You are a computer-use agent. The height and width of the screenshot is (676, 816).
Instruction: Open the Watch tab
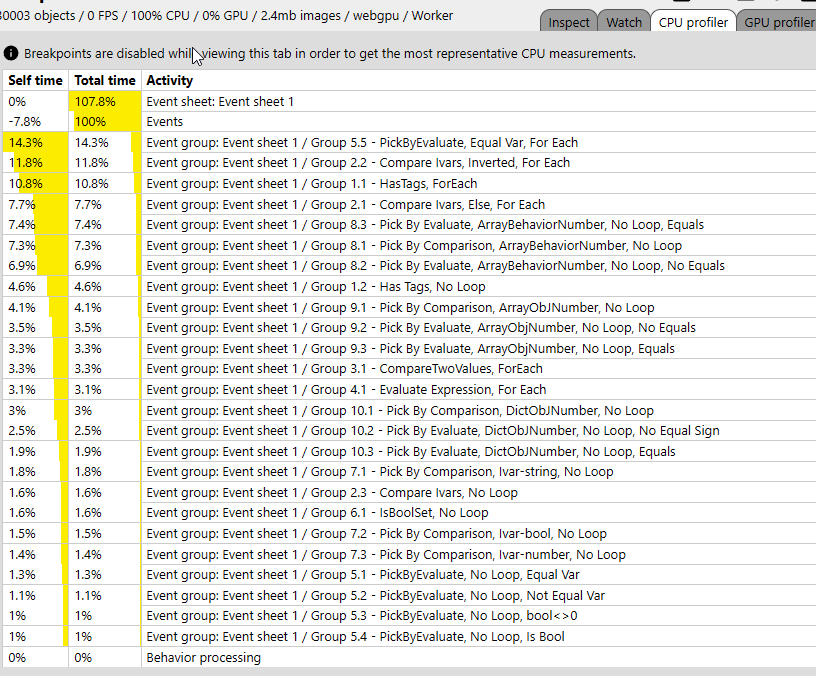click(x=624, y=22)
